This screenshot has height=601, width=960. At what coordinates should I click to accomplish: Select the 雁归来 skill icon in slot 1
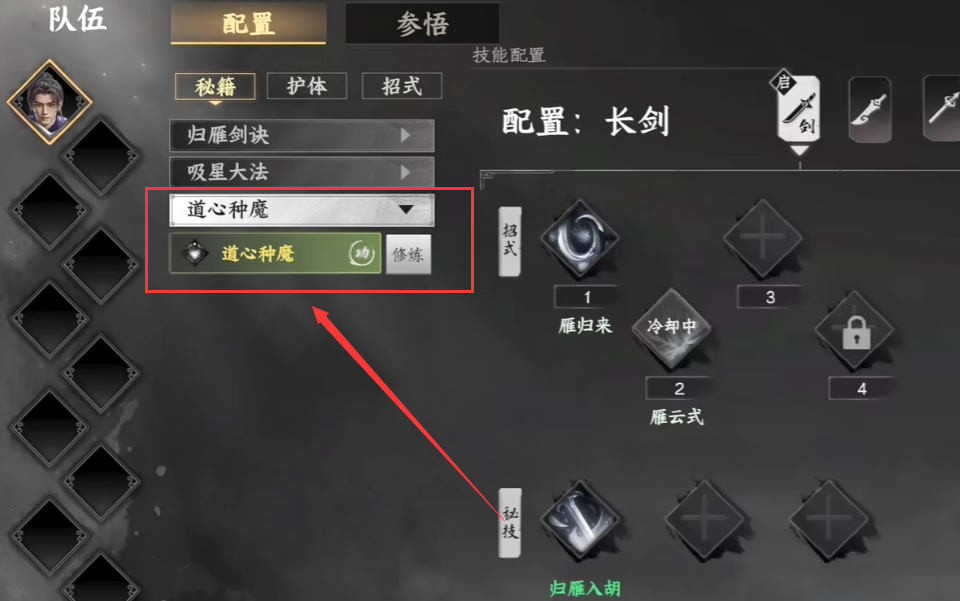580,238
